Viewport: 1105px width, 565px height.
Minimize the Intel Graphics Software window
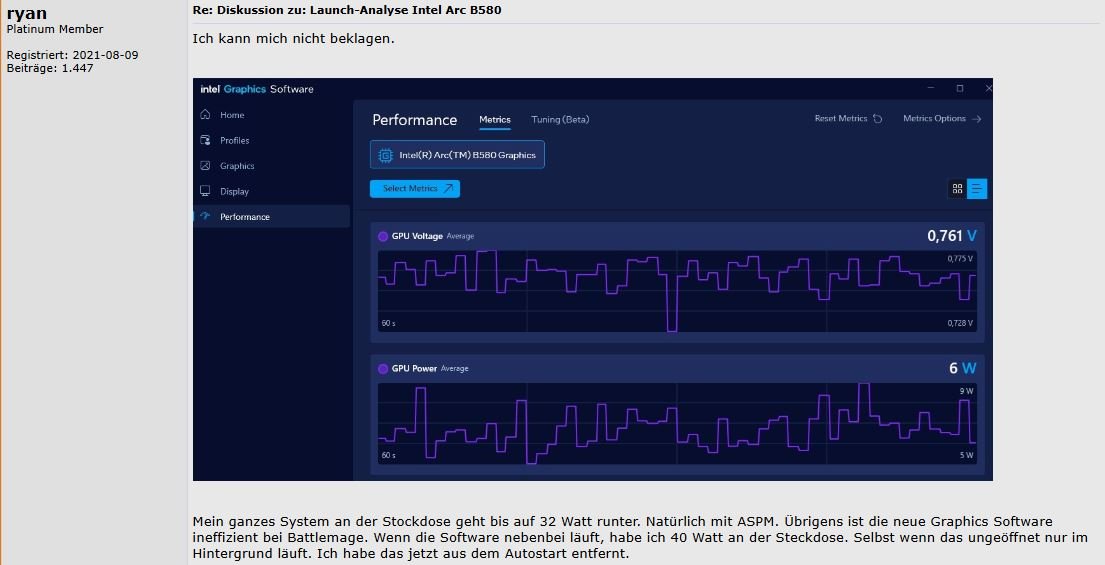[930, 88]
